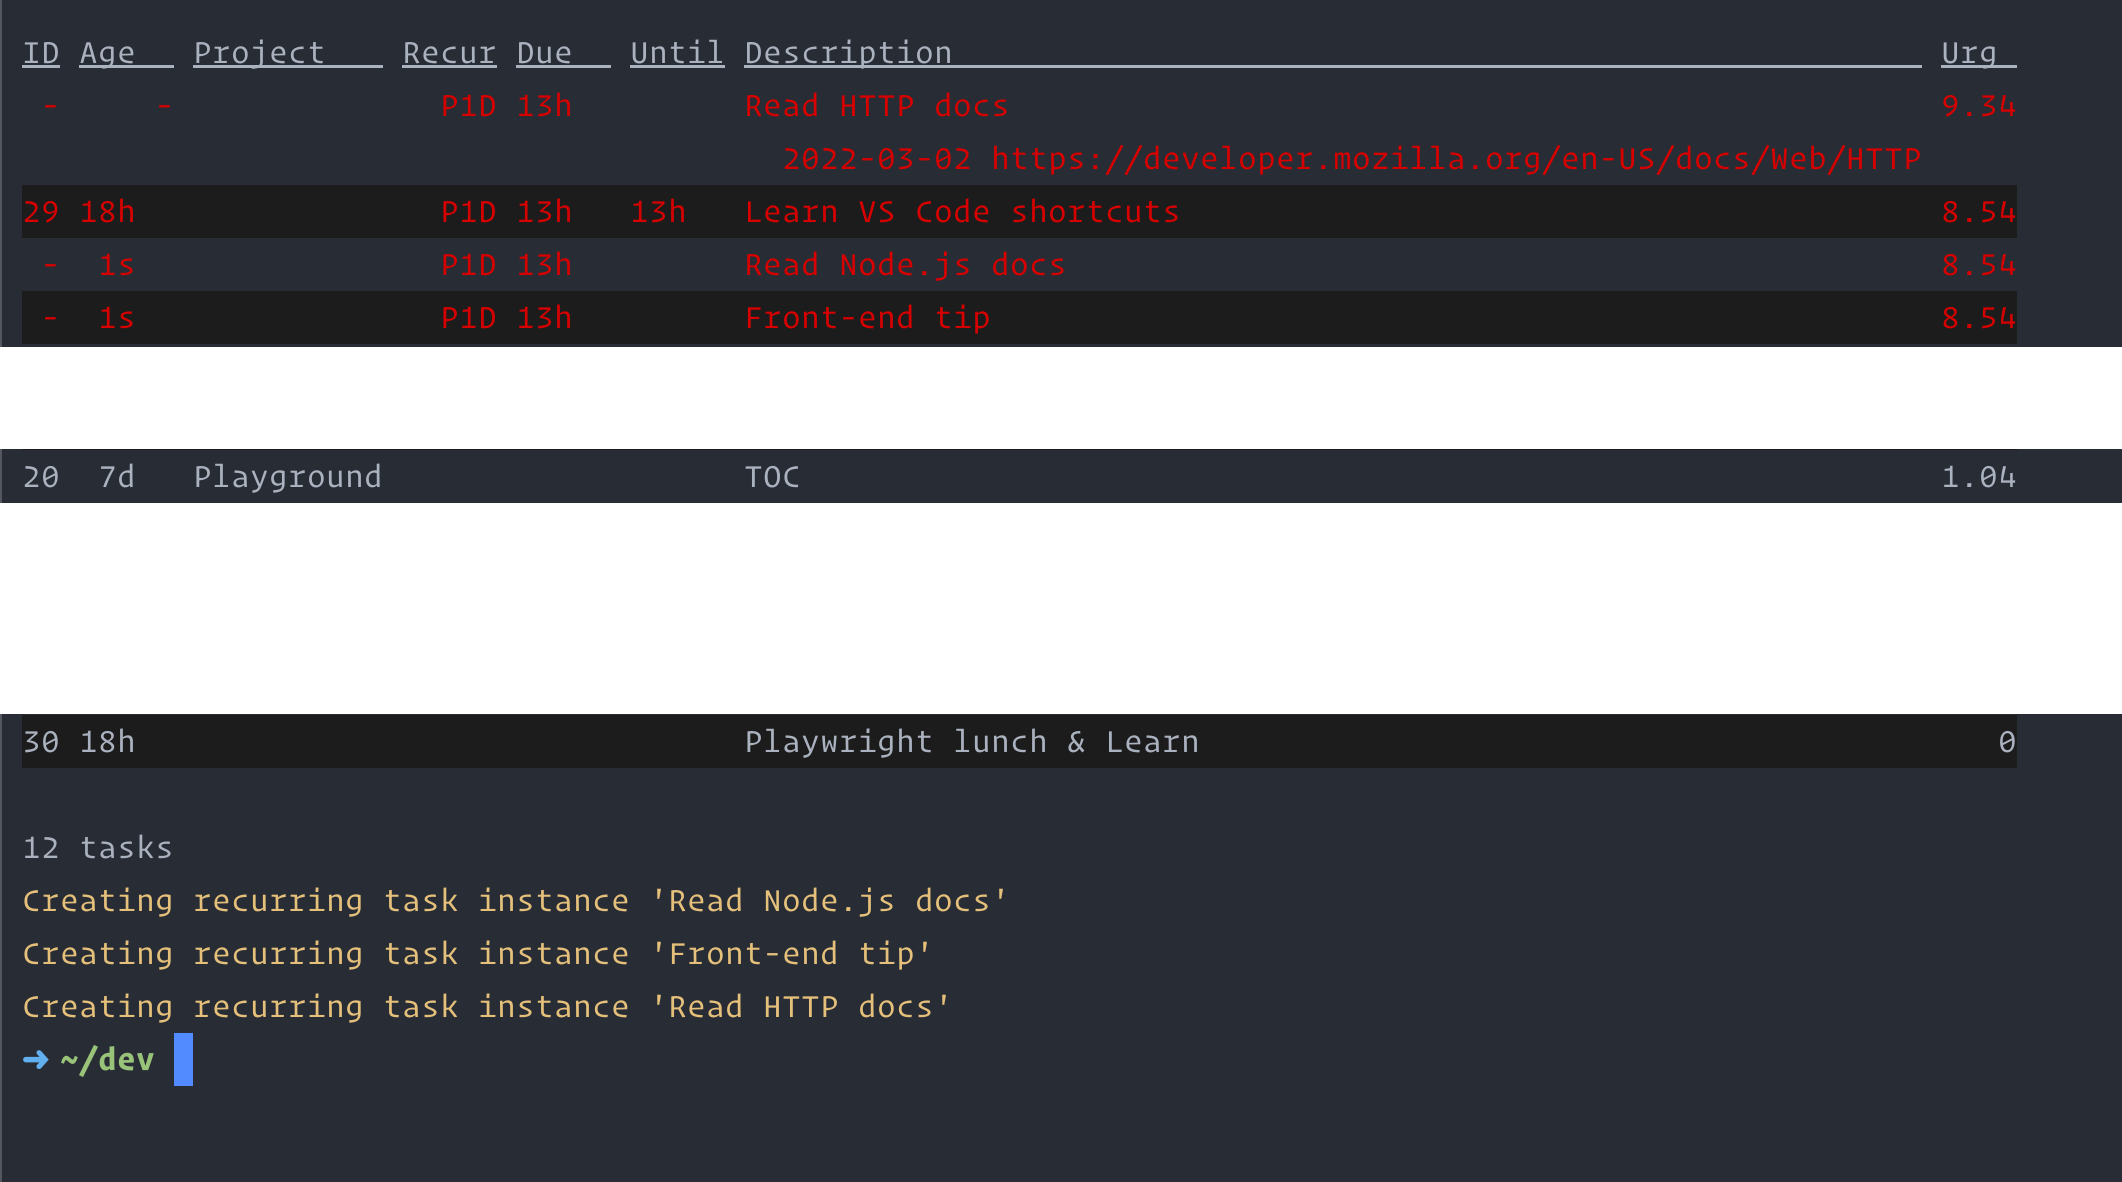This screenshot has width=2122, height=1182.
Task: Click the Playground project name
Action: pyautogui.click(x=287, y=477)
